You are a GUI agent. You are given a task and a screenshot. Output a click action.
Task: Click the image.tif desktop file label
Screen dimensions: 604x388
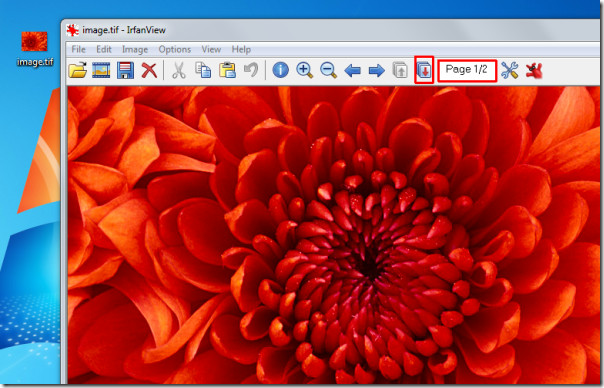tap(35, 62)
